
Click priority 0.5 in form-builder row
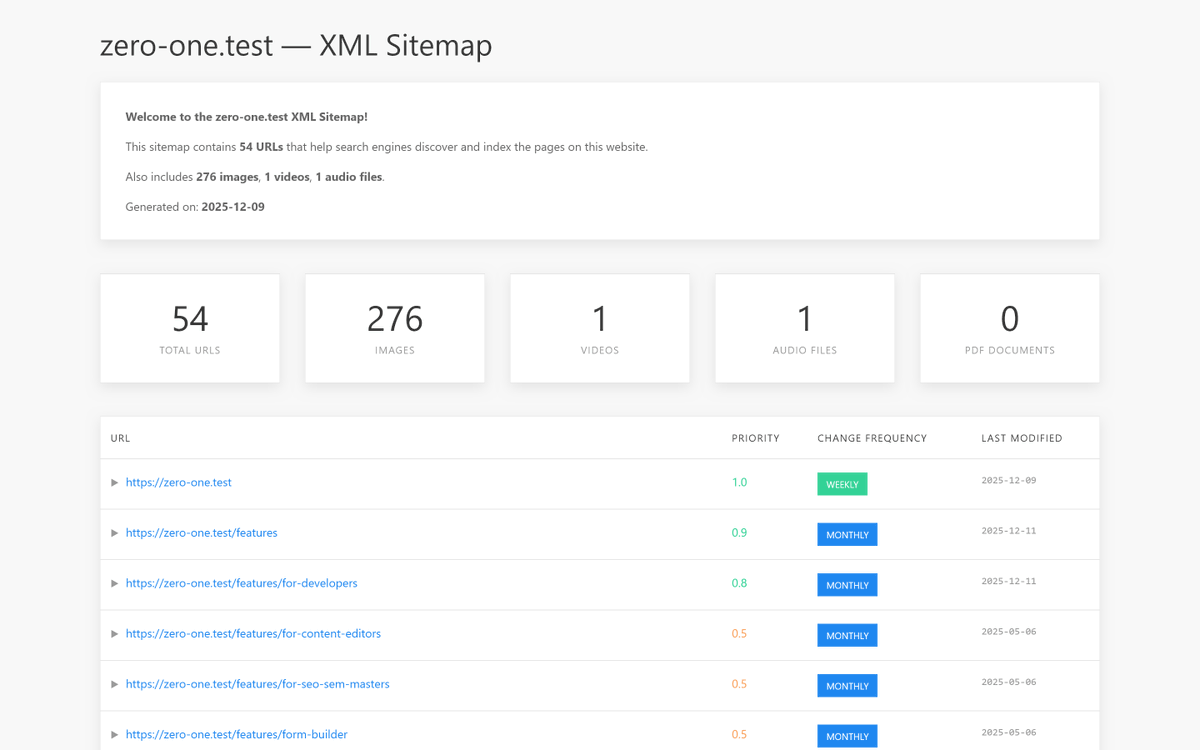739,735
